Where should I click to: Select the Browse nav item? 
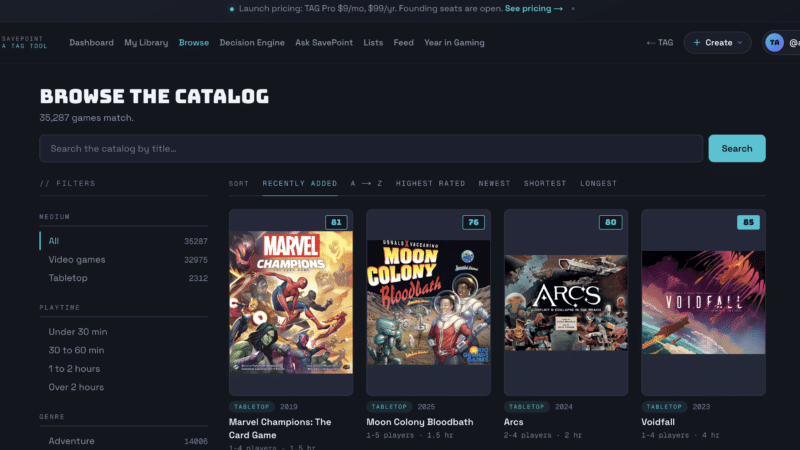(194, 42)
